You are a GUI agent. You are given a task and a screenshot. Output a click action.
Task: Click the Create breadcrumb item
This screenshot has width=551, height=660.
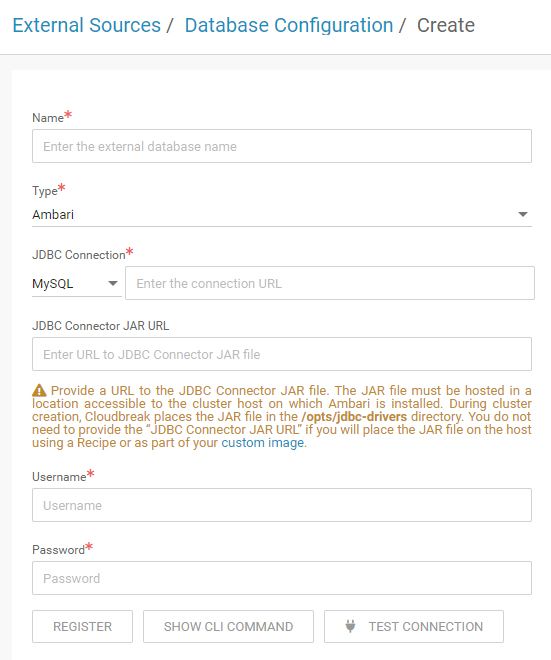[x=446, y=25]
